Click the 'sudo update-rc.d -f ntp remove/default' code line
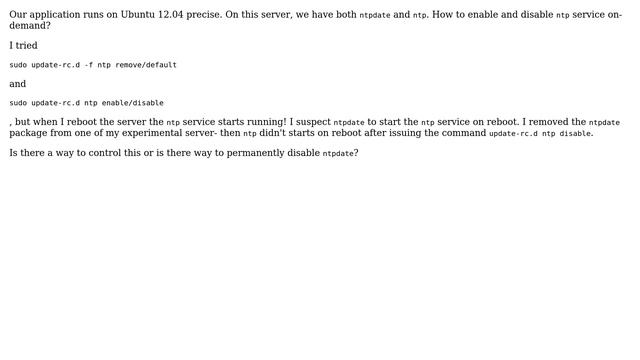The height and width of the screenshot is (360, 640). [93, 65]
